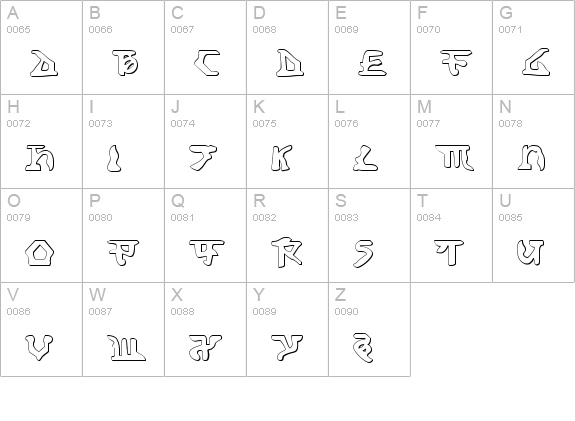Select the H glyph cell 0072

41,142
